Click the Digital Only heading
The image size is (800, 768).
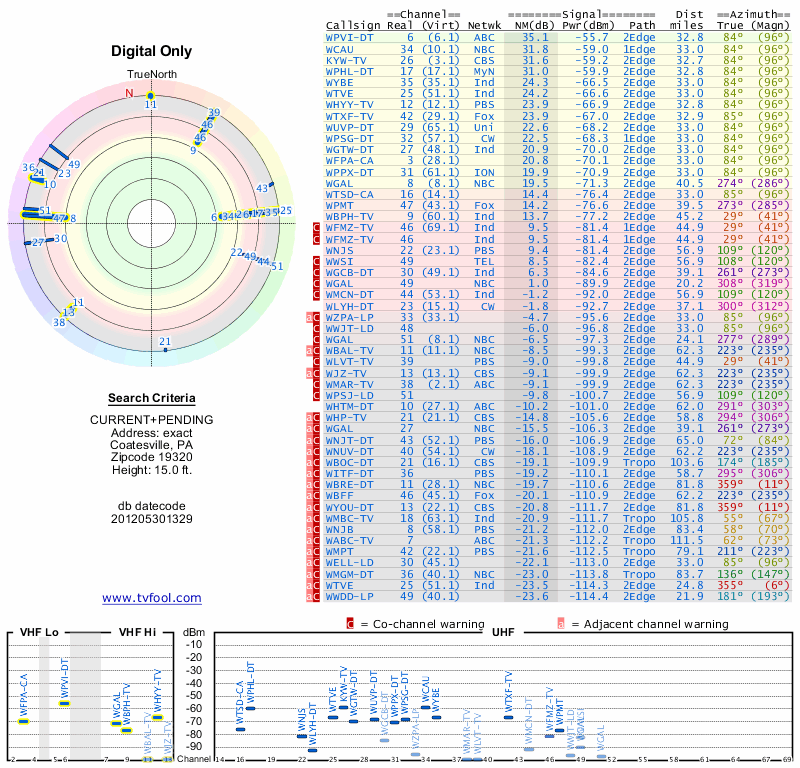152,51
